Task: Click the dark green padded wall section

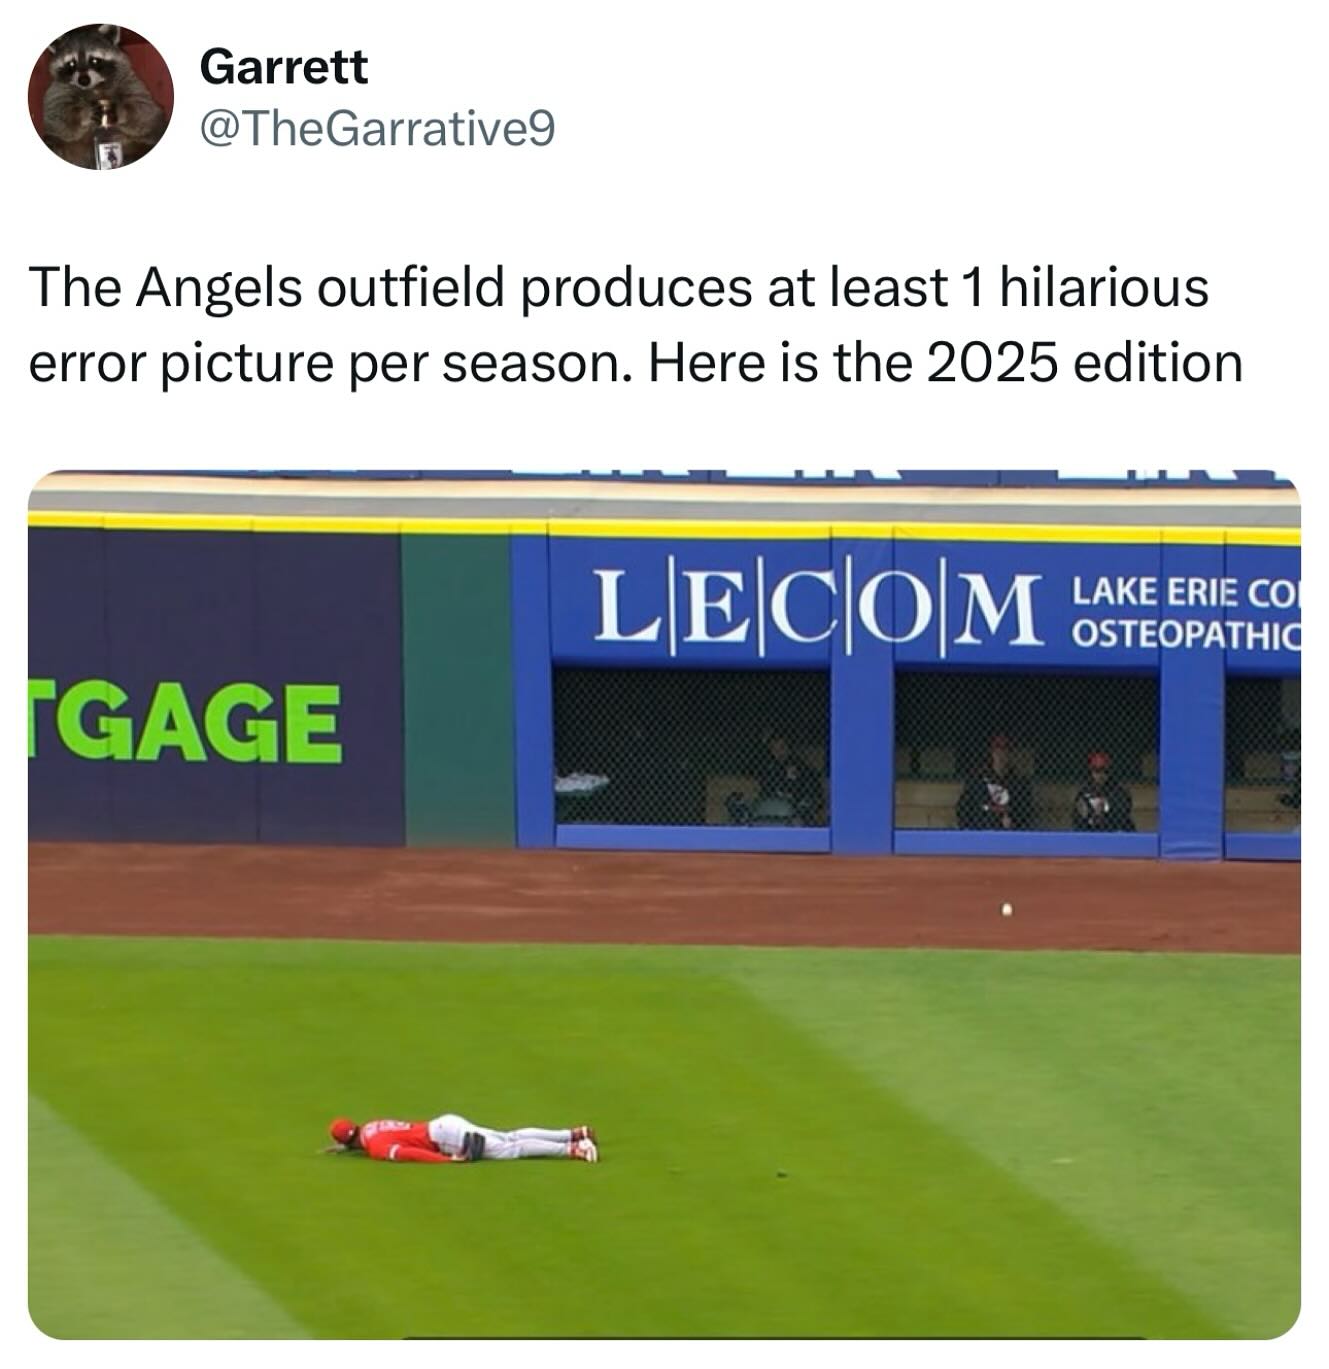Action: (x=459, y=689)
